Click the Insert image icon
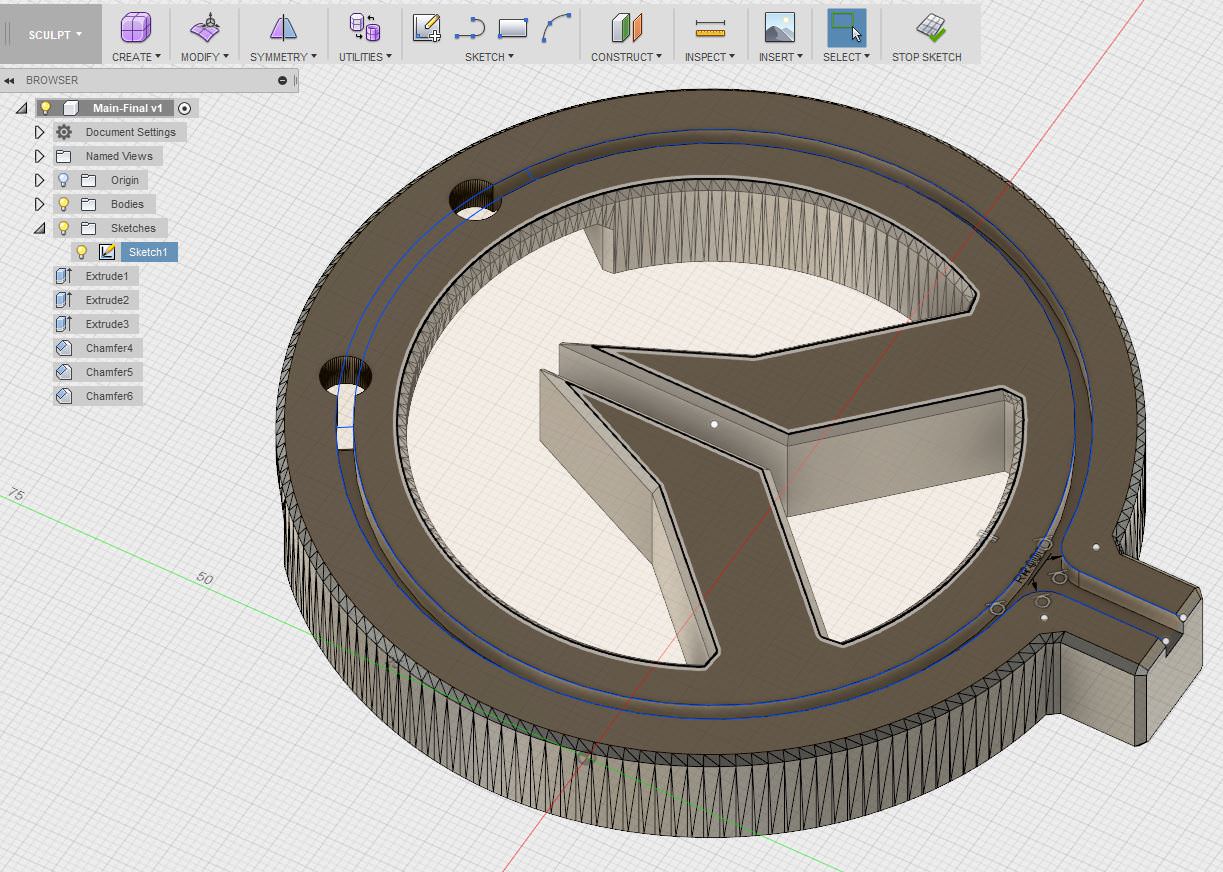The image size is (1223, 872). coord(779,28)
